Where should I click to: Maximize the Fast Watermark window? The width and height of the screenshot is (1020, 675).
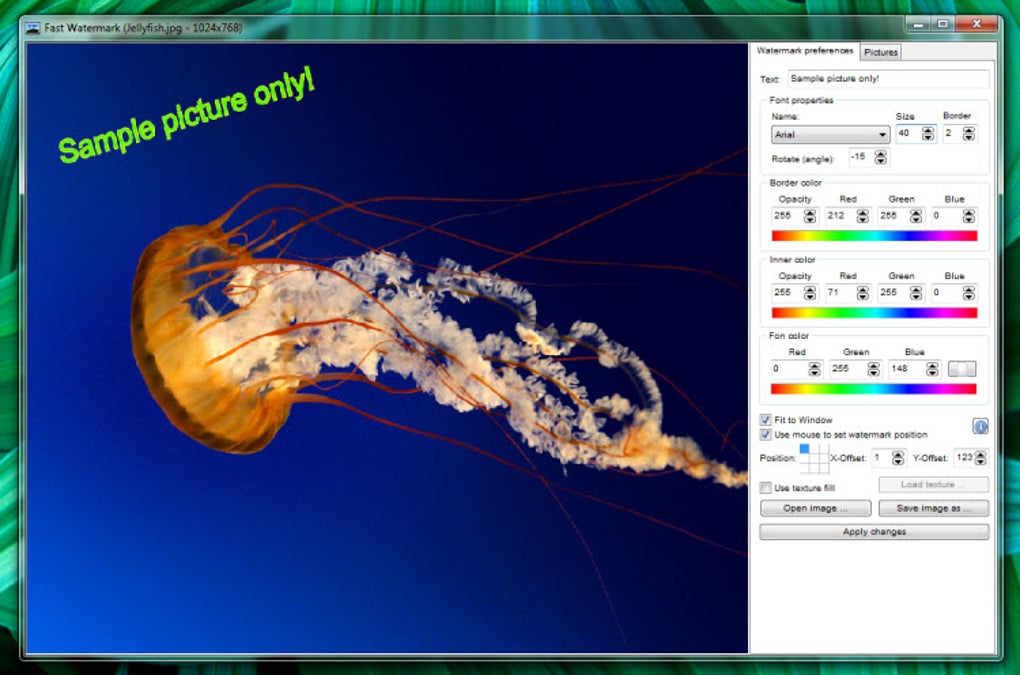tap(943, 25)
